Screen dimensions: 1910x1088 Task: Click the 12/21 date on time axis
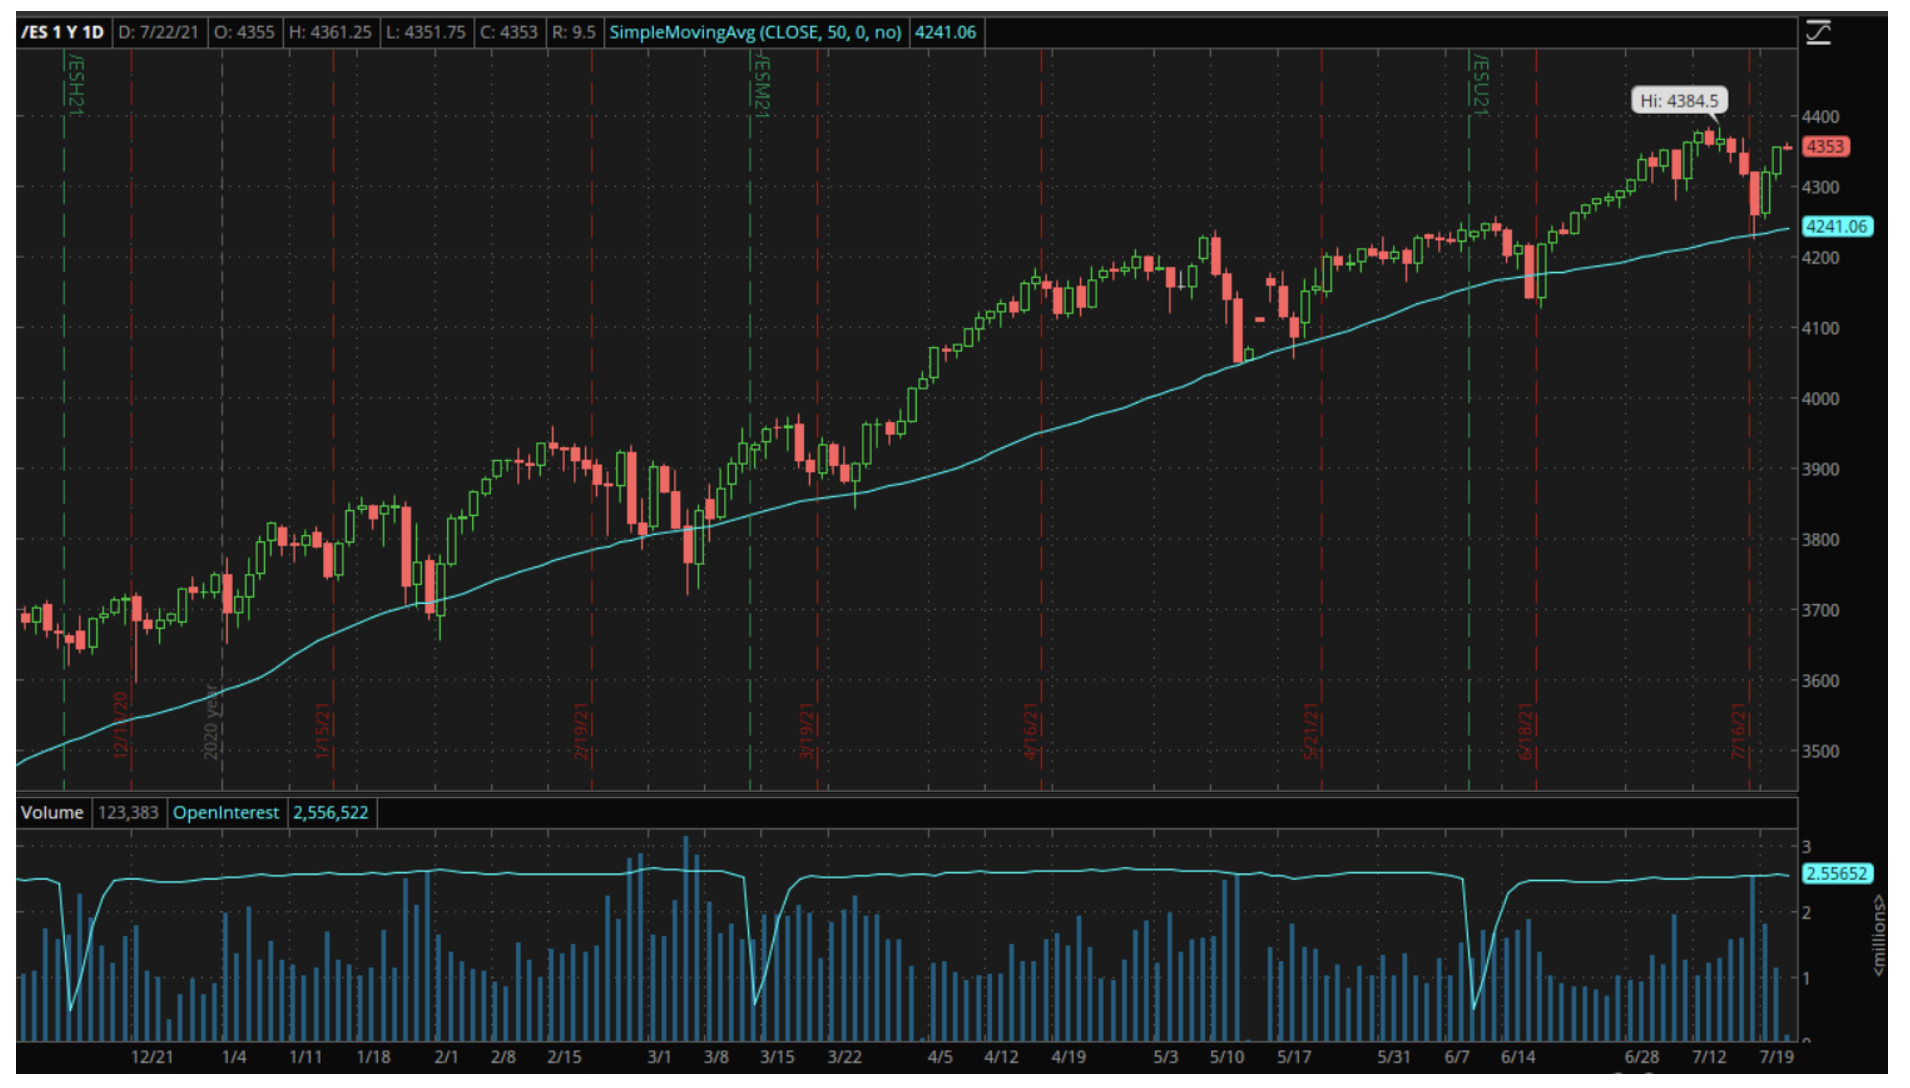click(x=152, y=1057)
